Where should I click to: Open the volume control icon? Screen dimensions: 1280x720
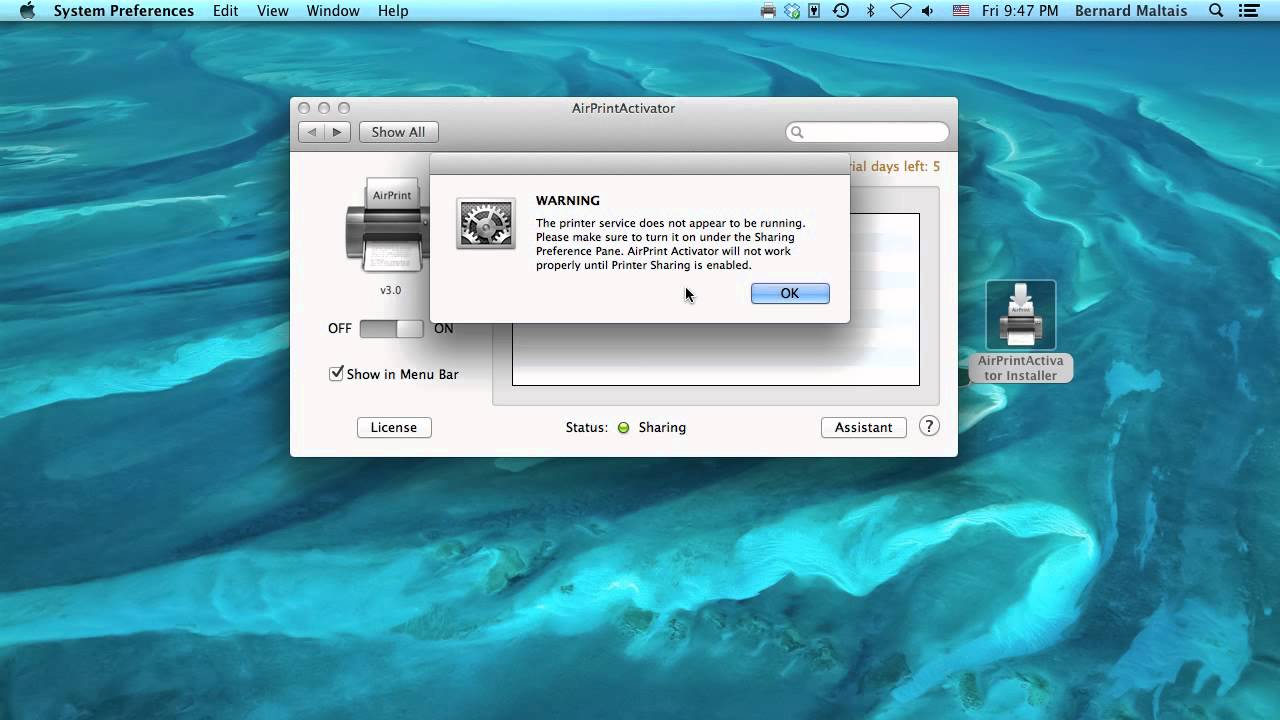pos(928,11)
